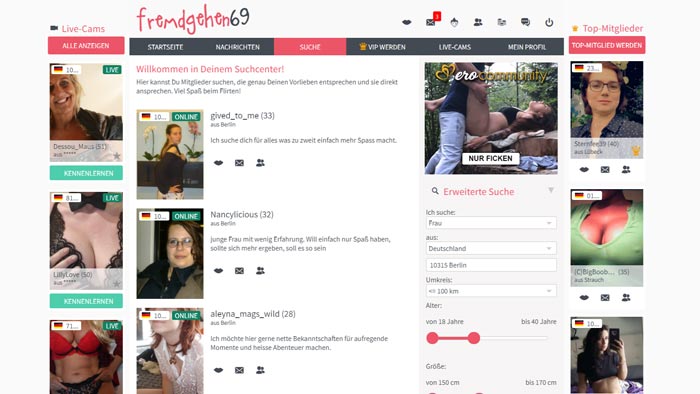Image resolution: width=700 pixels, height=394 pixels.
Task: Send a message to aleyna_mags_wild
Action: click(x=239, y=370)
